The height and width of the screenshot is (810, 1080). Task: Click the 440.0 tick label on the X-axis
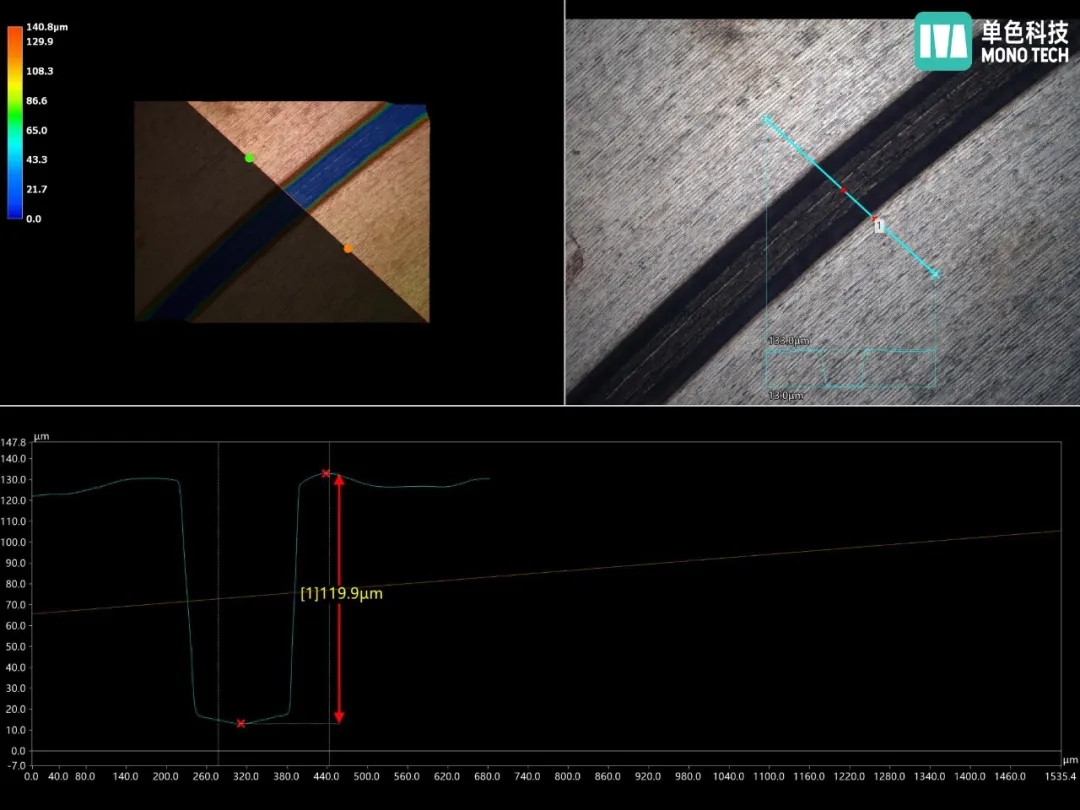pyautogui.click(x=326, y=776)
